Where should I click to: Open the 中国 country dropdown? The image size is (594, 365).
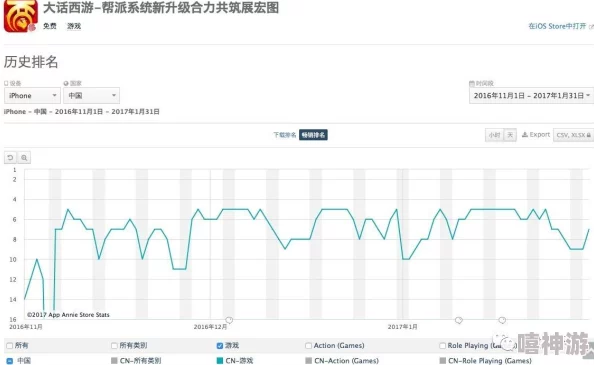[91, 95]
